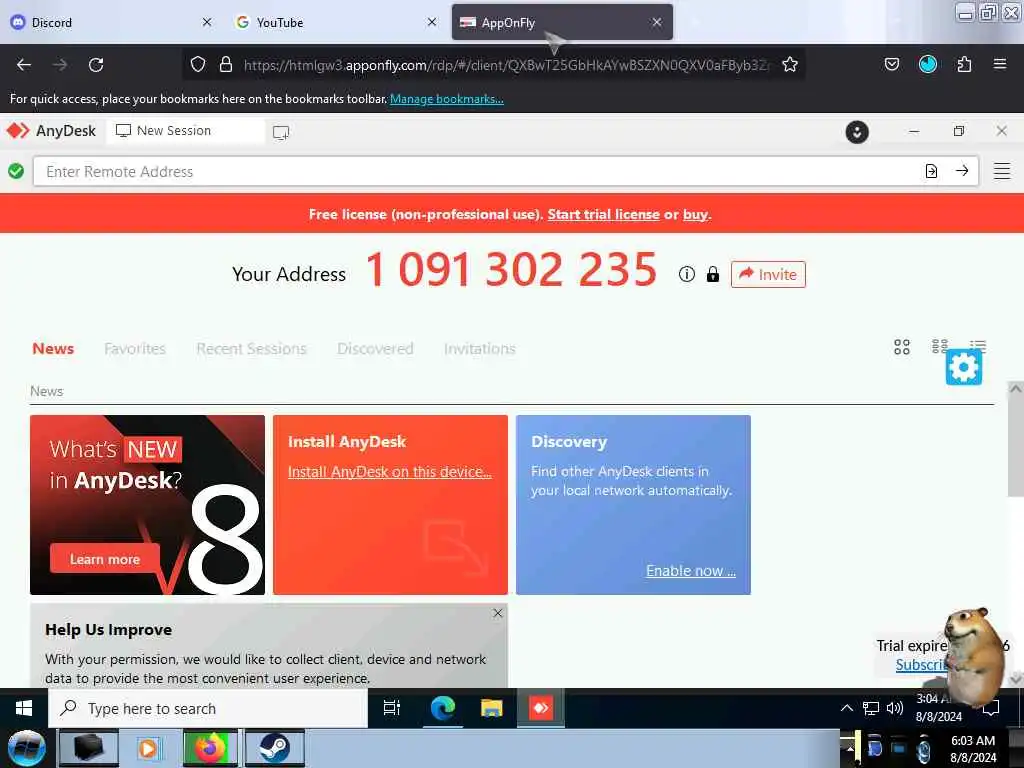Open the shield tracking protection icon
Viewport: 1024px width, 768px height.
point(198,64)
